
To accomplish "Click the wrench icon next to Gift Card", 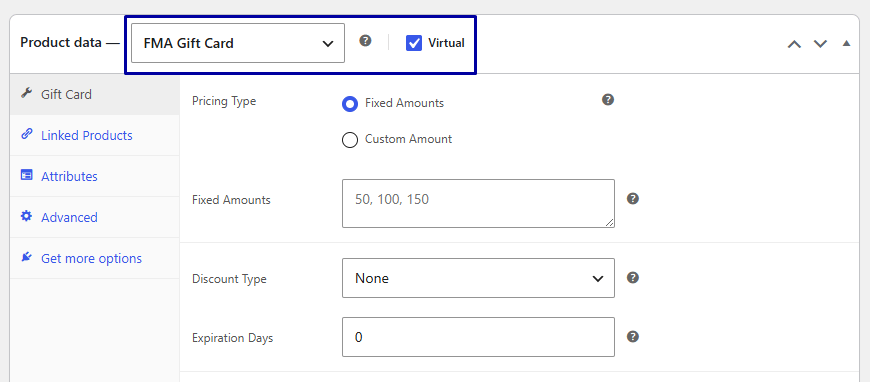I will point(26,93).
